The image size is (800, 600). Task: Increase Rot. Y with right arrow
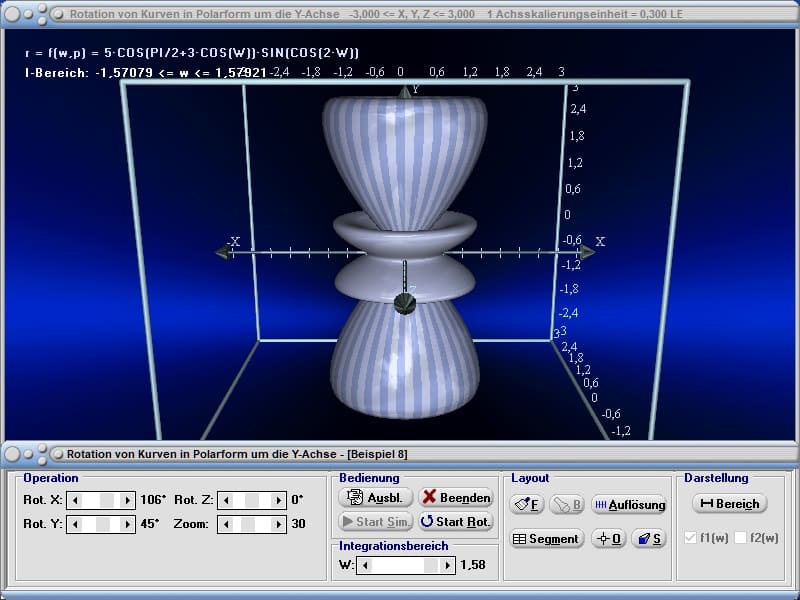tap(128, 524)
